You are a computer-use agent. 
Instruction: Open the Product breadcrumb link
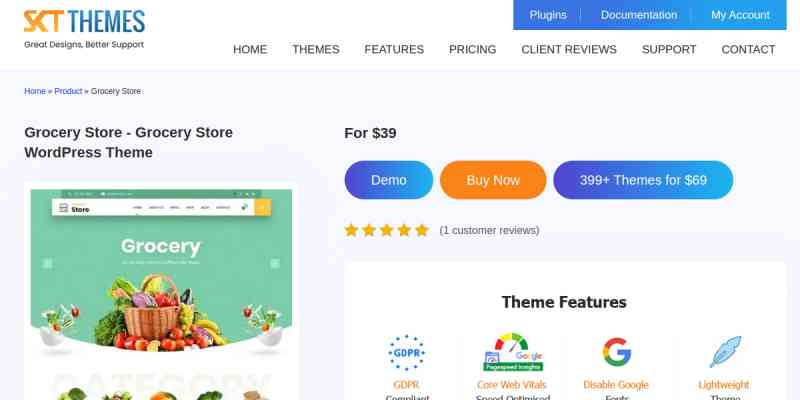[68, 91]
